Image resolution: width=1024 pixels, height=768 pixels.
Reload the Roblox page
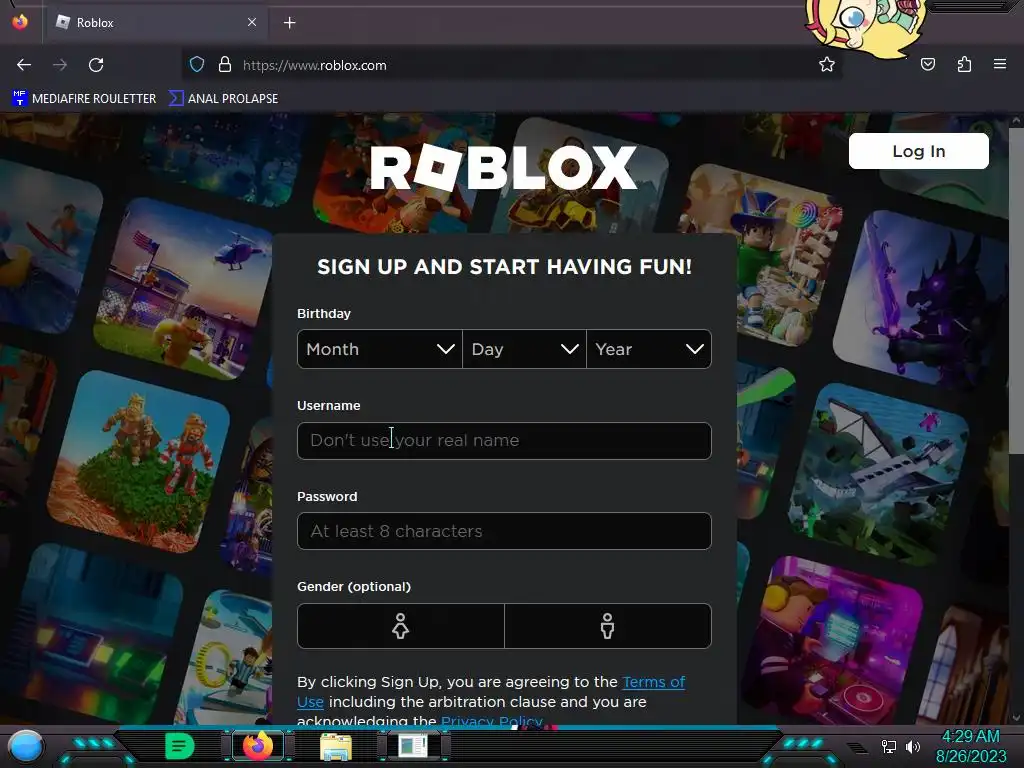(x=96, y=65)
